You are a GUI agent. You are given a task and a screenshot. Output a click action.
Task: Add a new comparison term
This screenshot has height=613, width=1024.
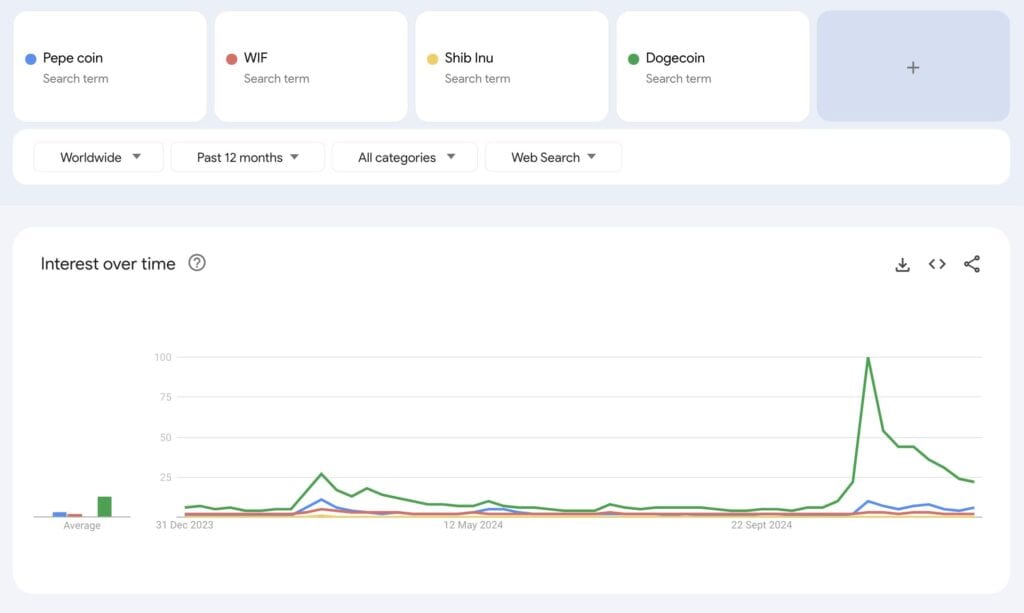[912, 67]
